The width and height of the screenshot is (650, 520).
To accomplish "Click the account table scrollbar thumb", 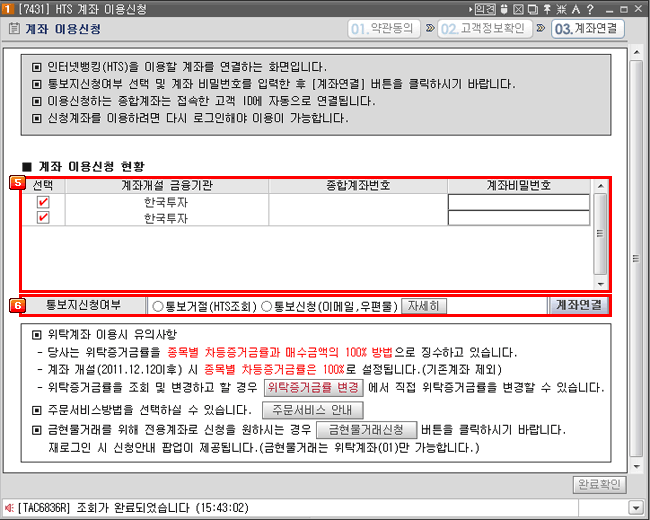I will click(600, 233).
